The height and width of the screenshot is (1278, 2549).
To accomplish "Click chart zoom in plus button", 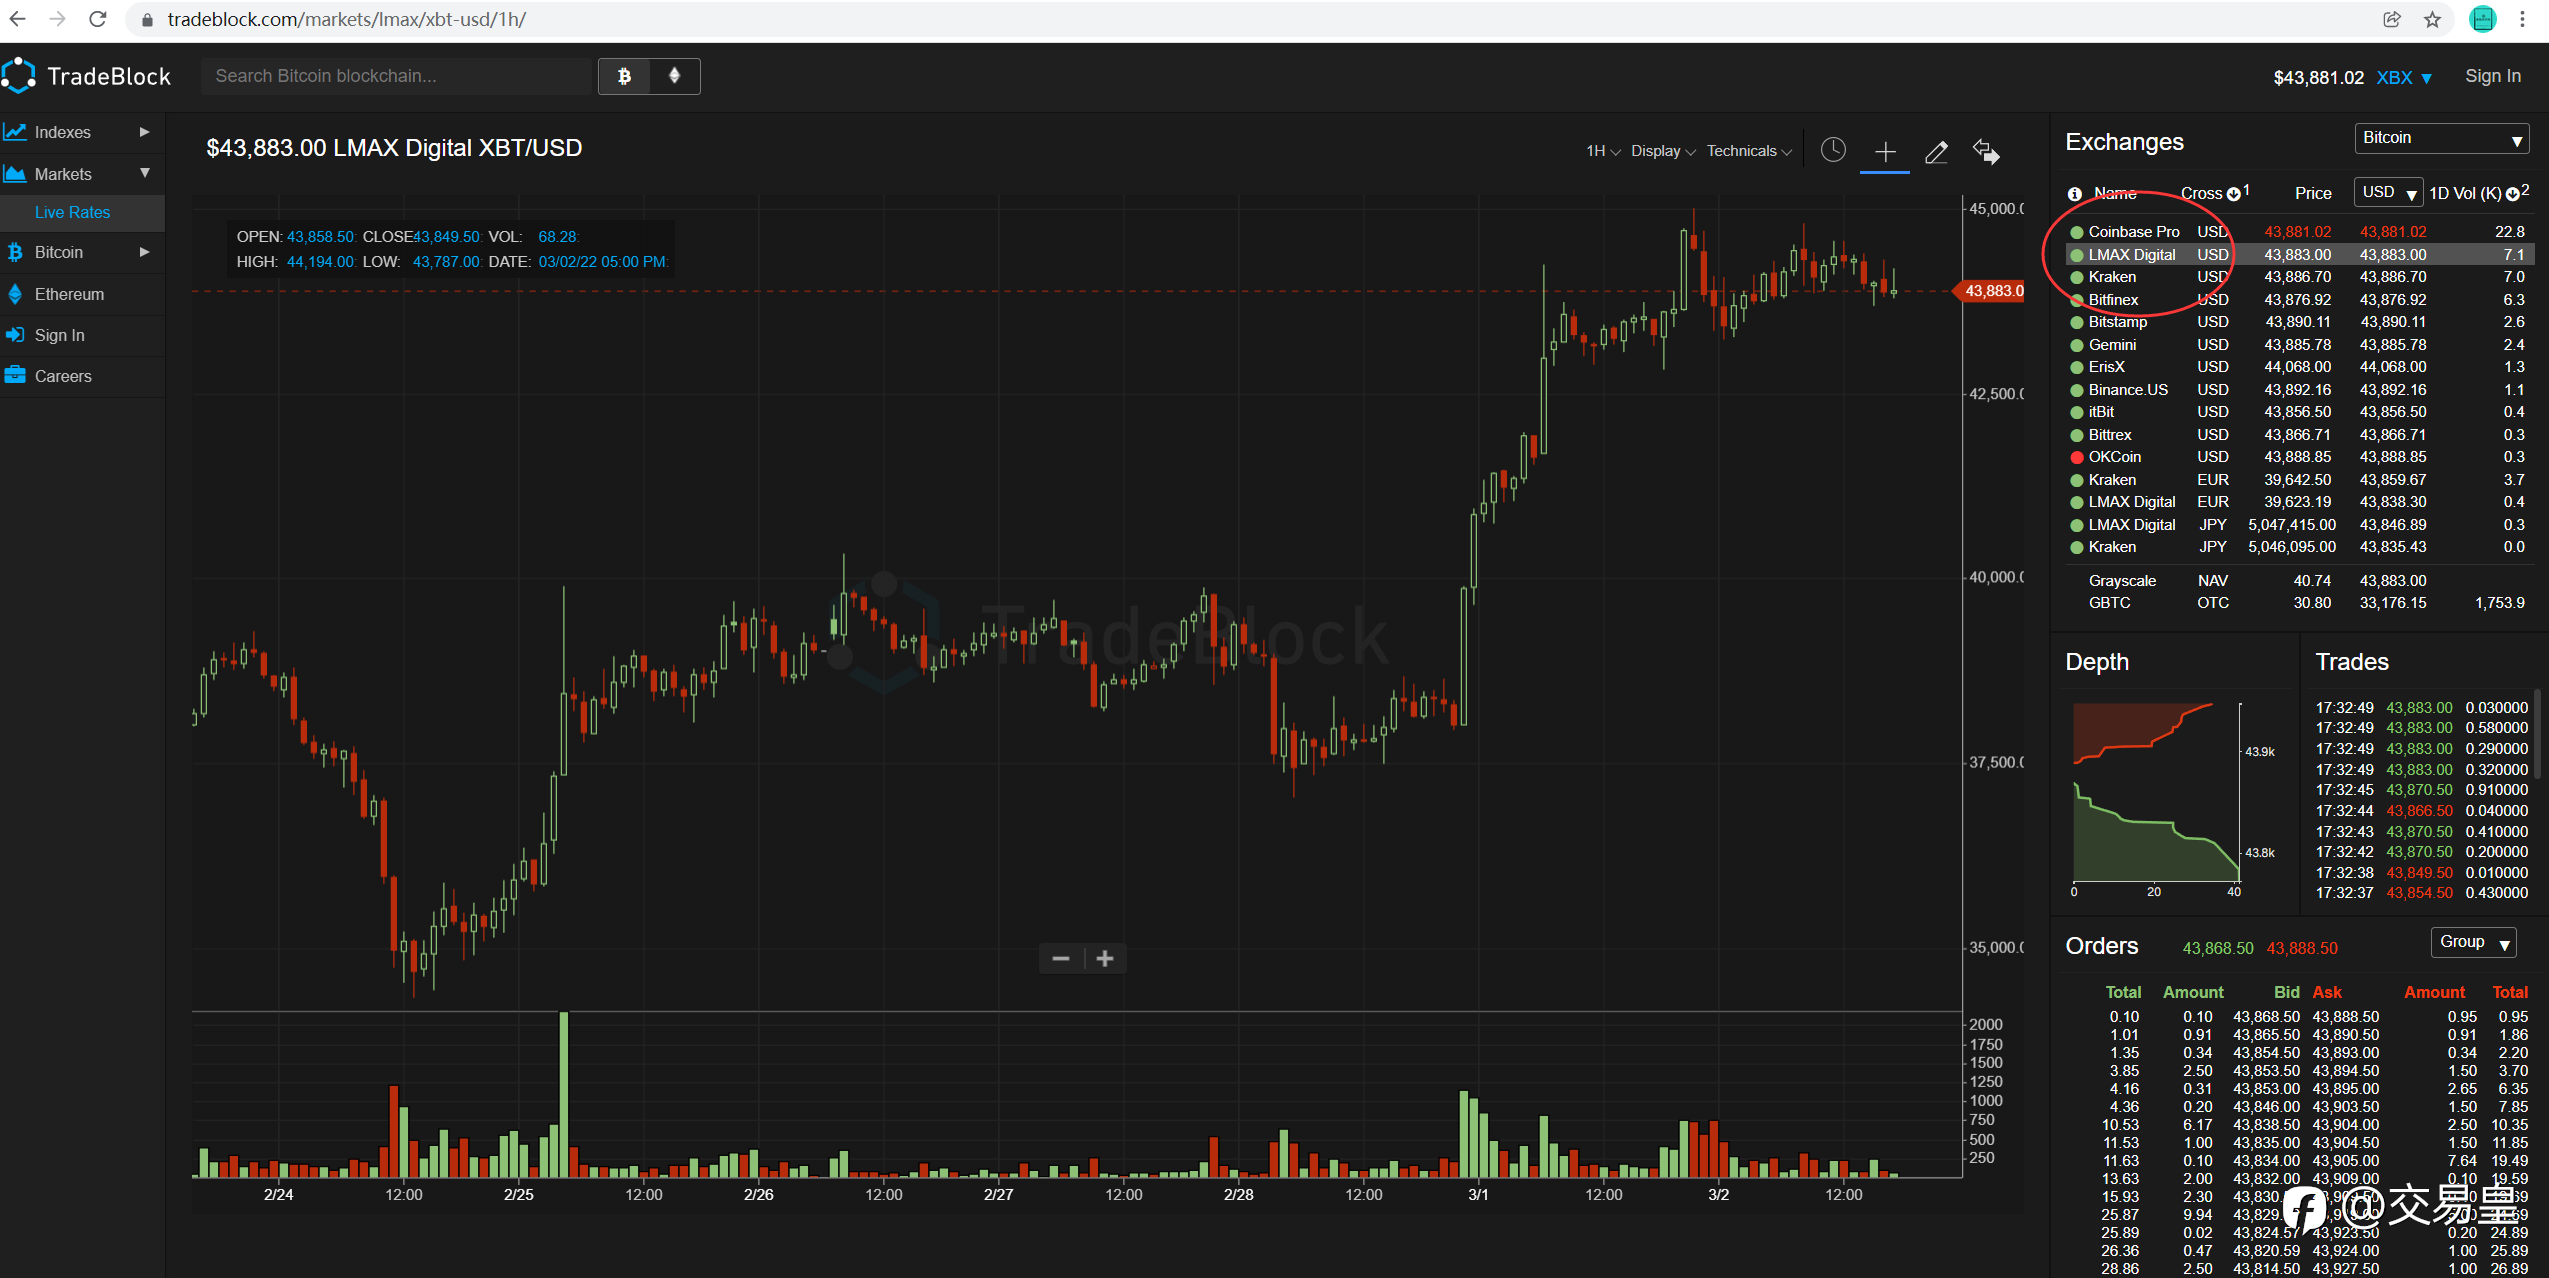I will coord(1105,958).
